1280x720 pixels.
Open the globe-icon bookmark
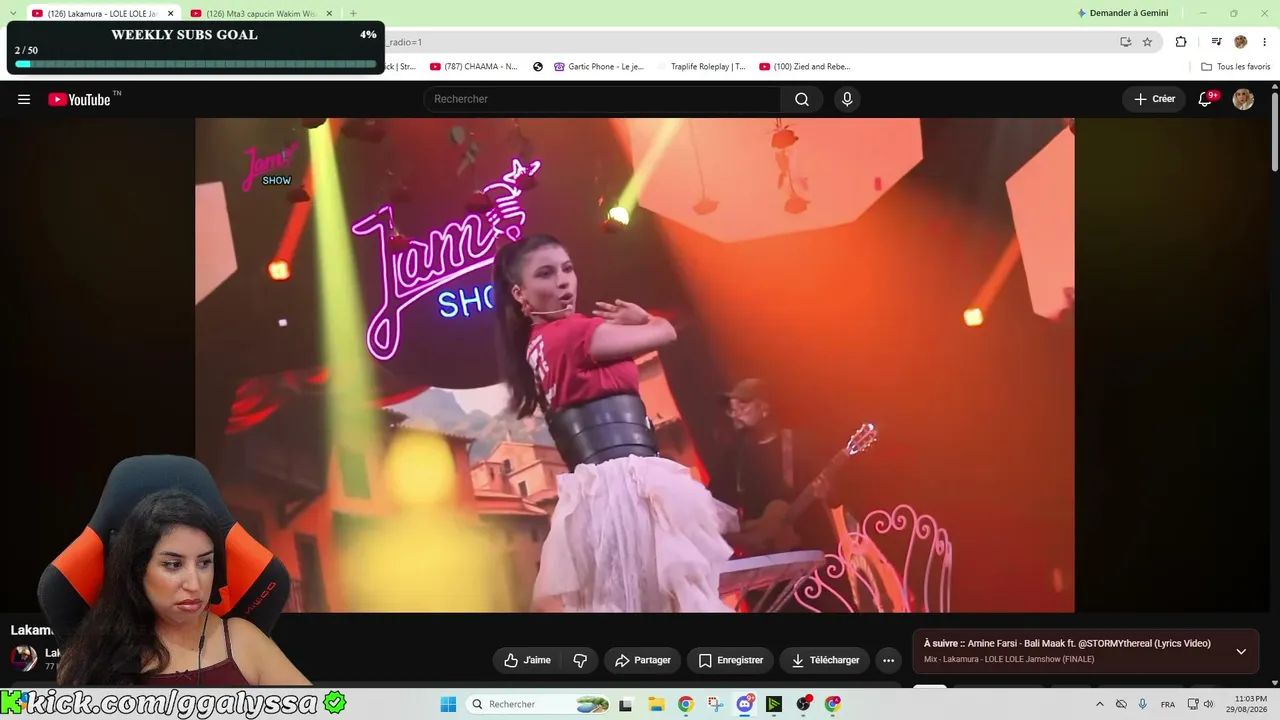[538, 67]
